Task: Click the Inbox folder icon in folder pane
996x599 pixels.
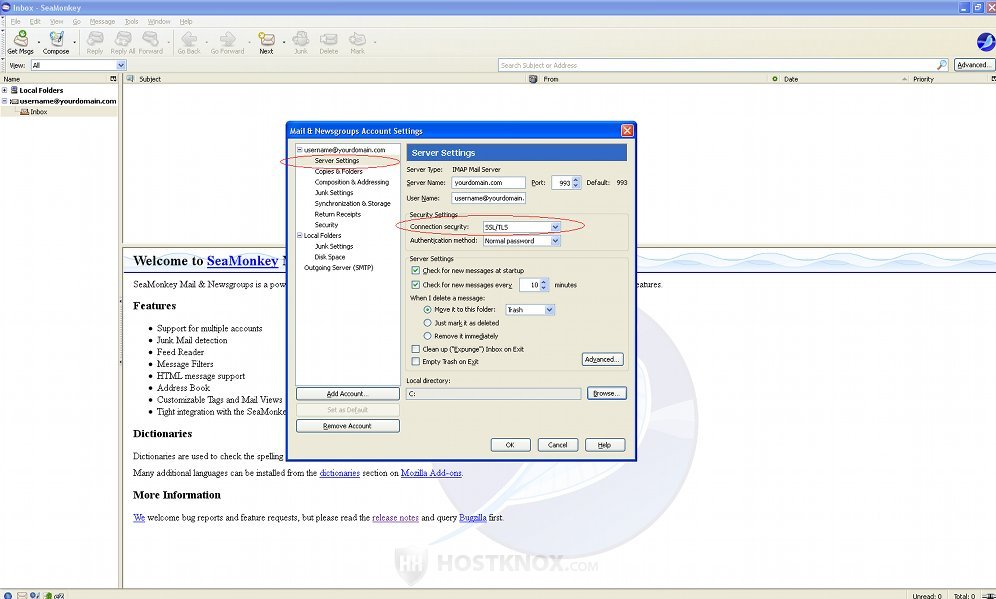Action: pyautogui.click(x=25, y=112)
